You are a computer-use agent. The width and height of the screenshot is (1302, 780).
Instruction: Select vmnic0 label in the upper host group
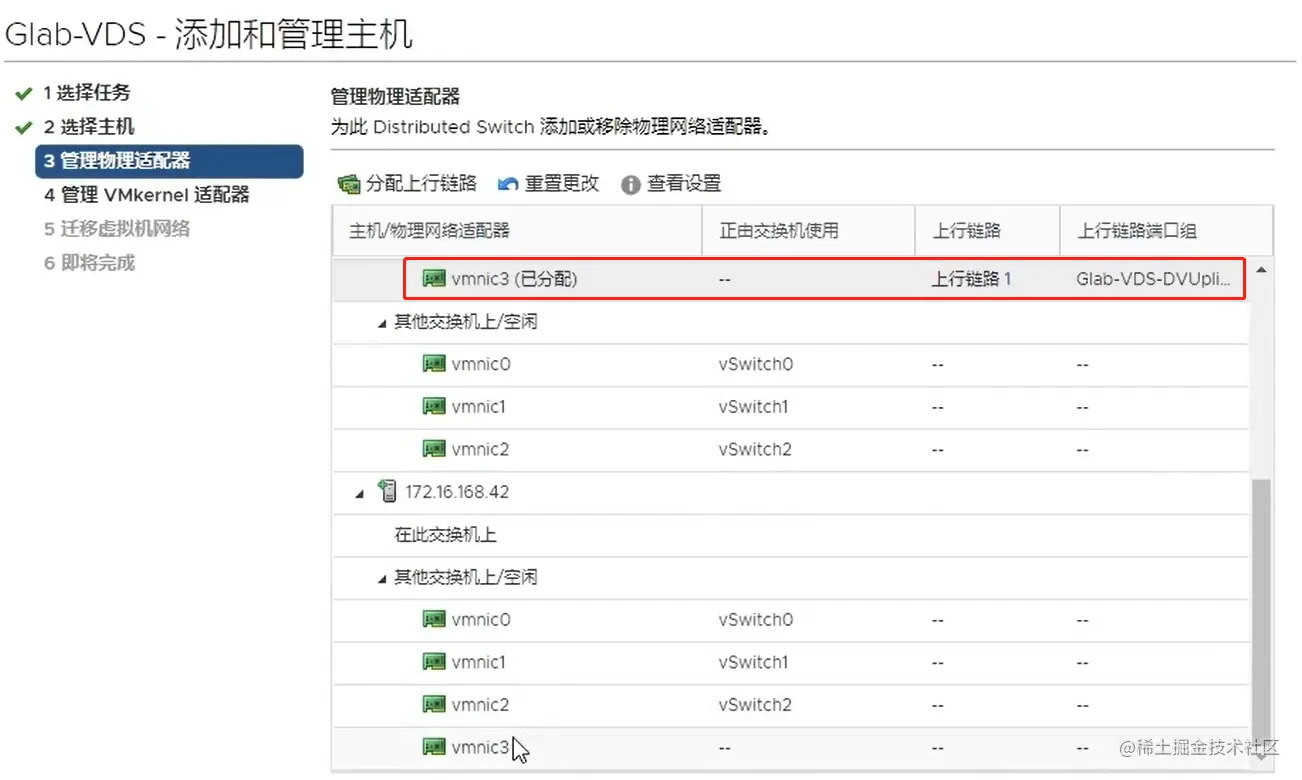coord(480,364)
